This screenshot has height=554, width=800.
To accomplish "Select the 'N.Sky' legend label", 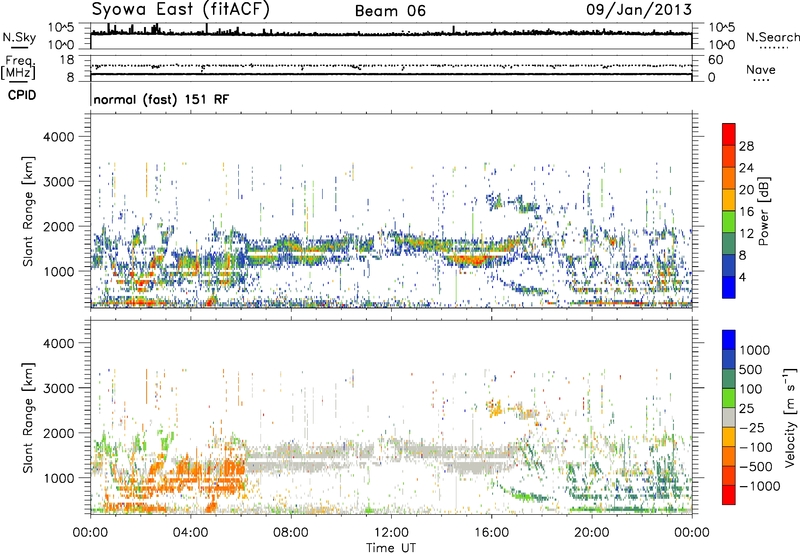I will pyautogui.click(x=19, y=37).
